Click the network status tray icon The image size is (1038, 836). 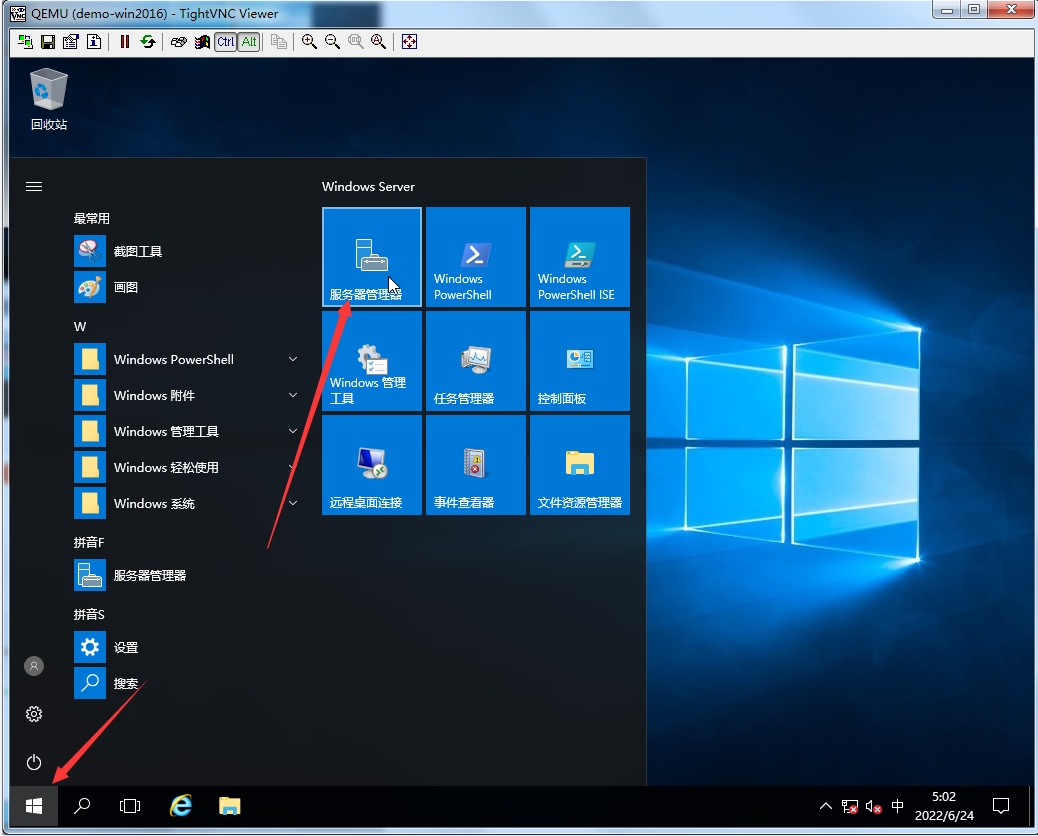(849, 806)
